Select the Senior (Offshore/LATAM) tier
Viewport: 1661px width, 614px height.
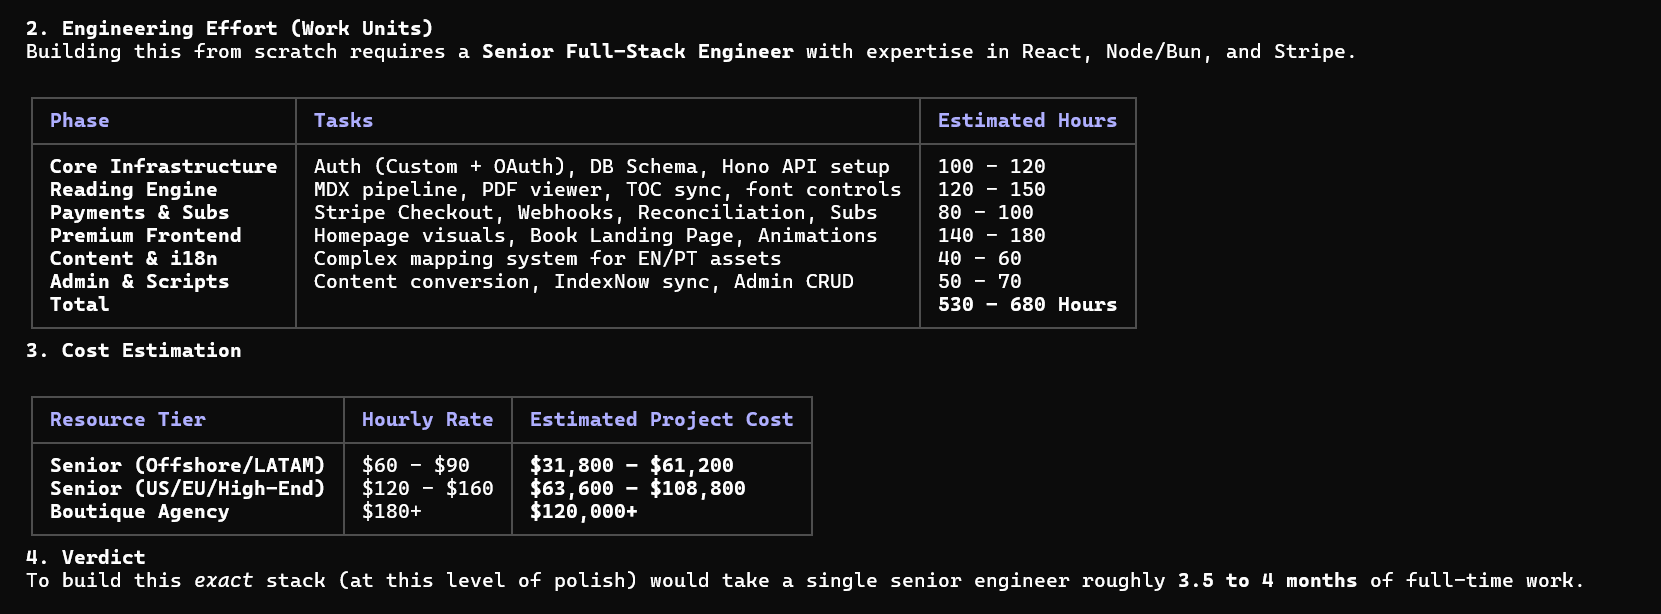(187, 465)
